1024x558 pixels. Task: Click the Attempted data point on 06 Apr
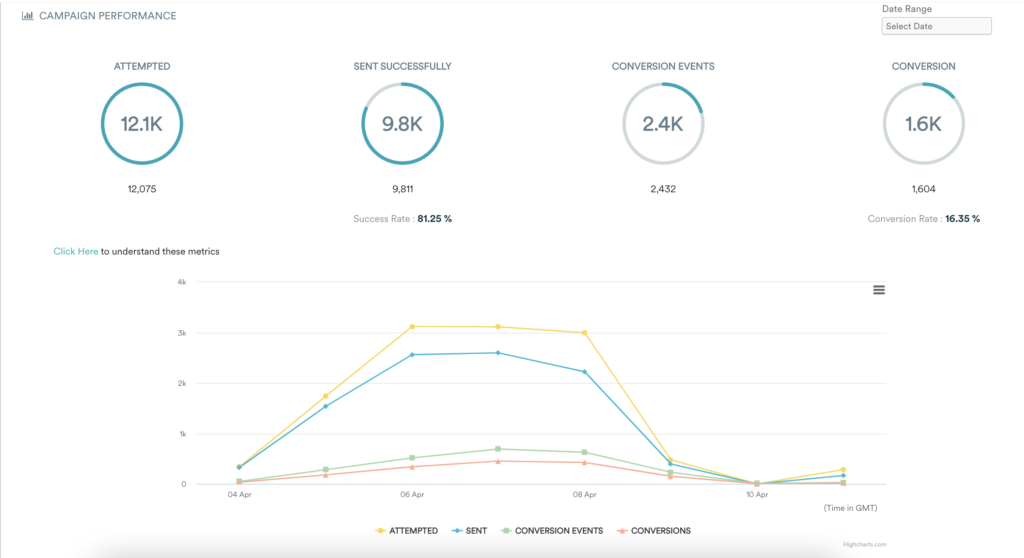point(412,327)
